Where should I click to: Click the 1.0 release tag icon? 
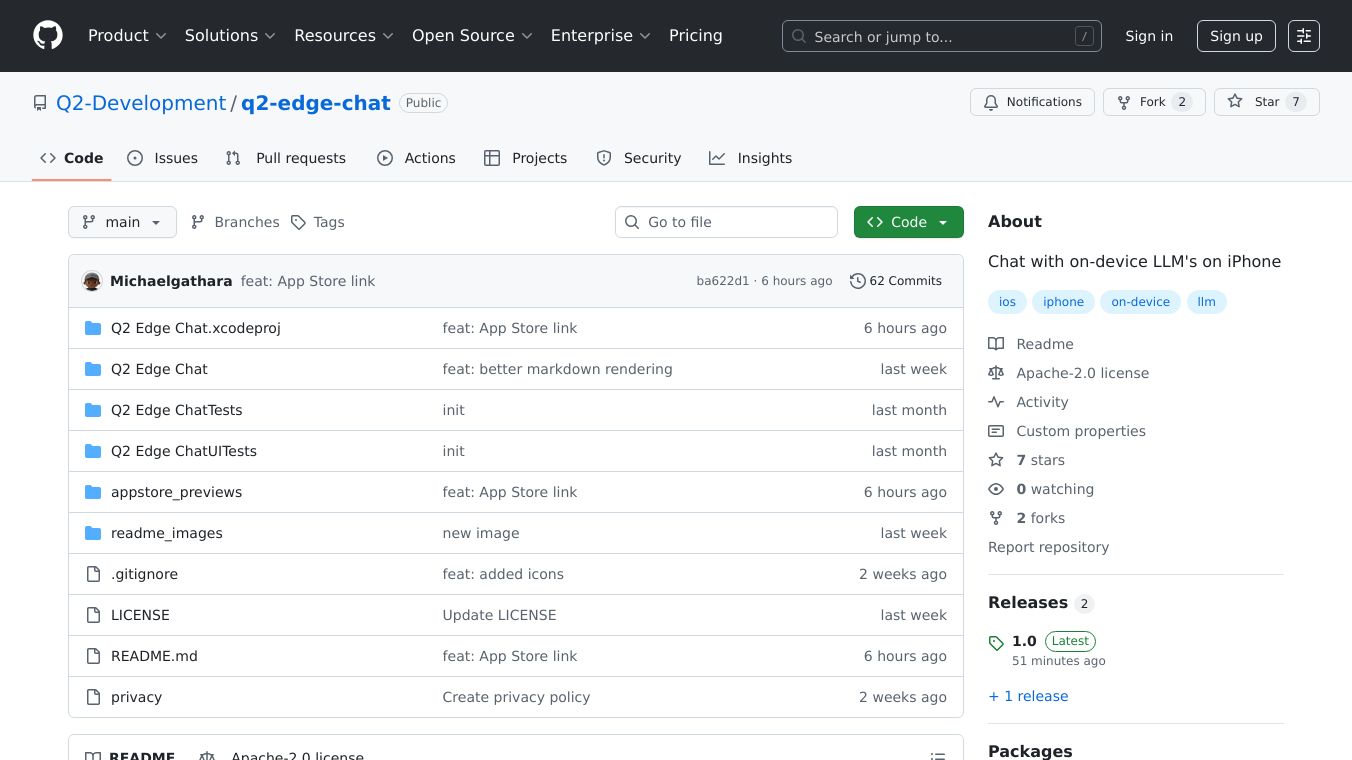[x=996, y=643]
